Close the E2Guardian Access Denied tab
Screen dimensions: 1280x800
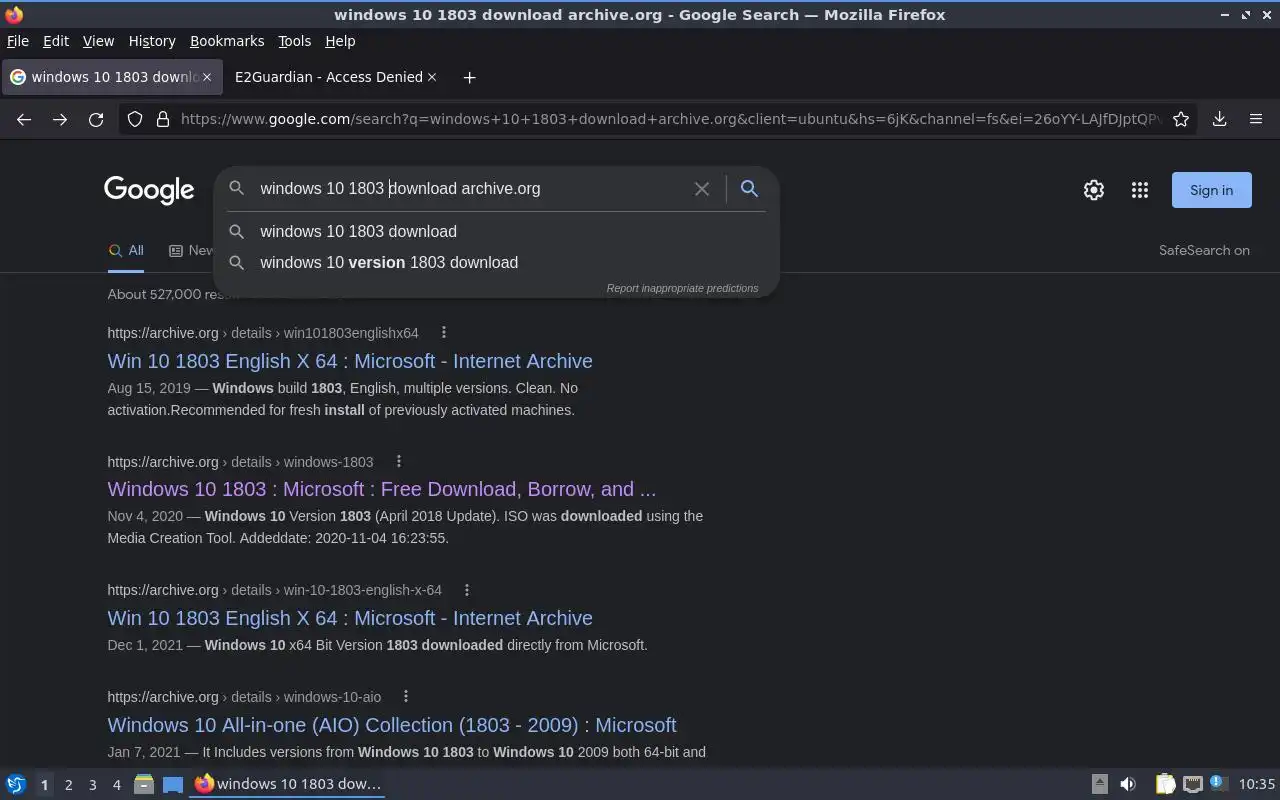(432, 77)
